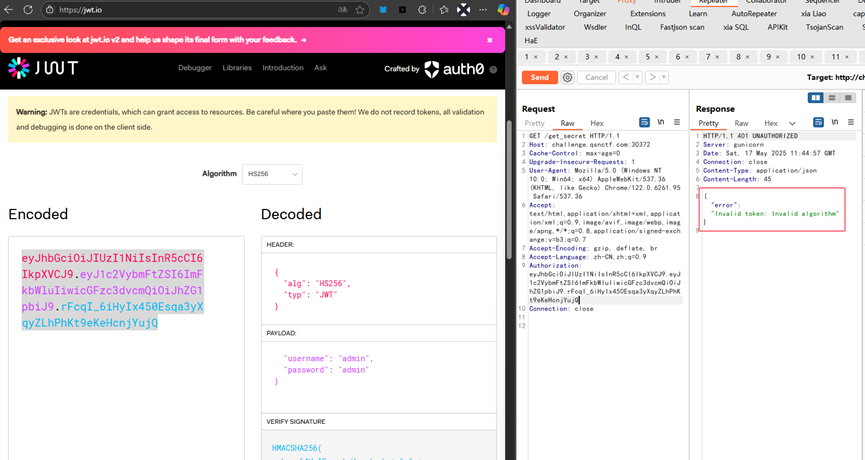This screenshot has width=865, height=460.
Task: Click the encoded JWT token text area
Action: (126, 347)
